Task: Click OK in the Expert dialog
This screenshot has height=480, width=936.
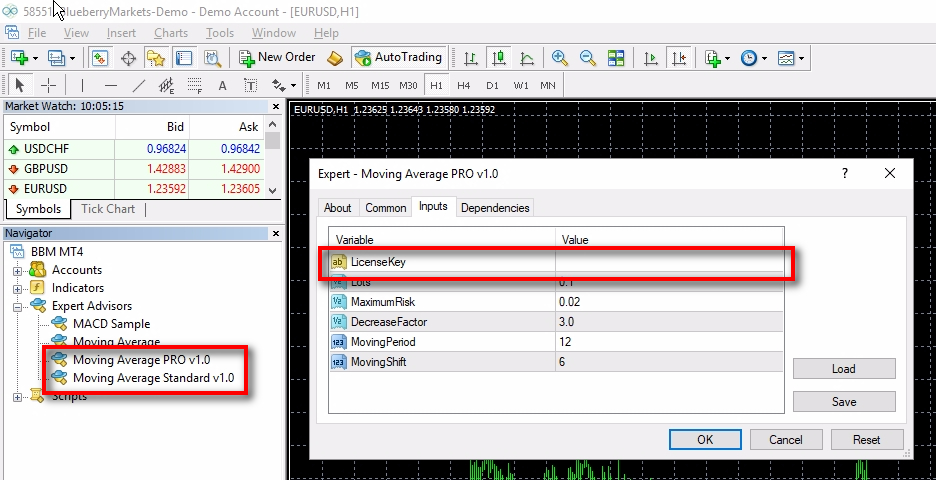Action: [x=705, y=439]
